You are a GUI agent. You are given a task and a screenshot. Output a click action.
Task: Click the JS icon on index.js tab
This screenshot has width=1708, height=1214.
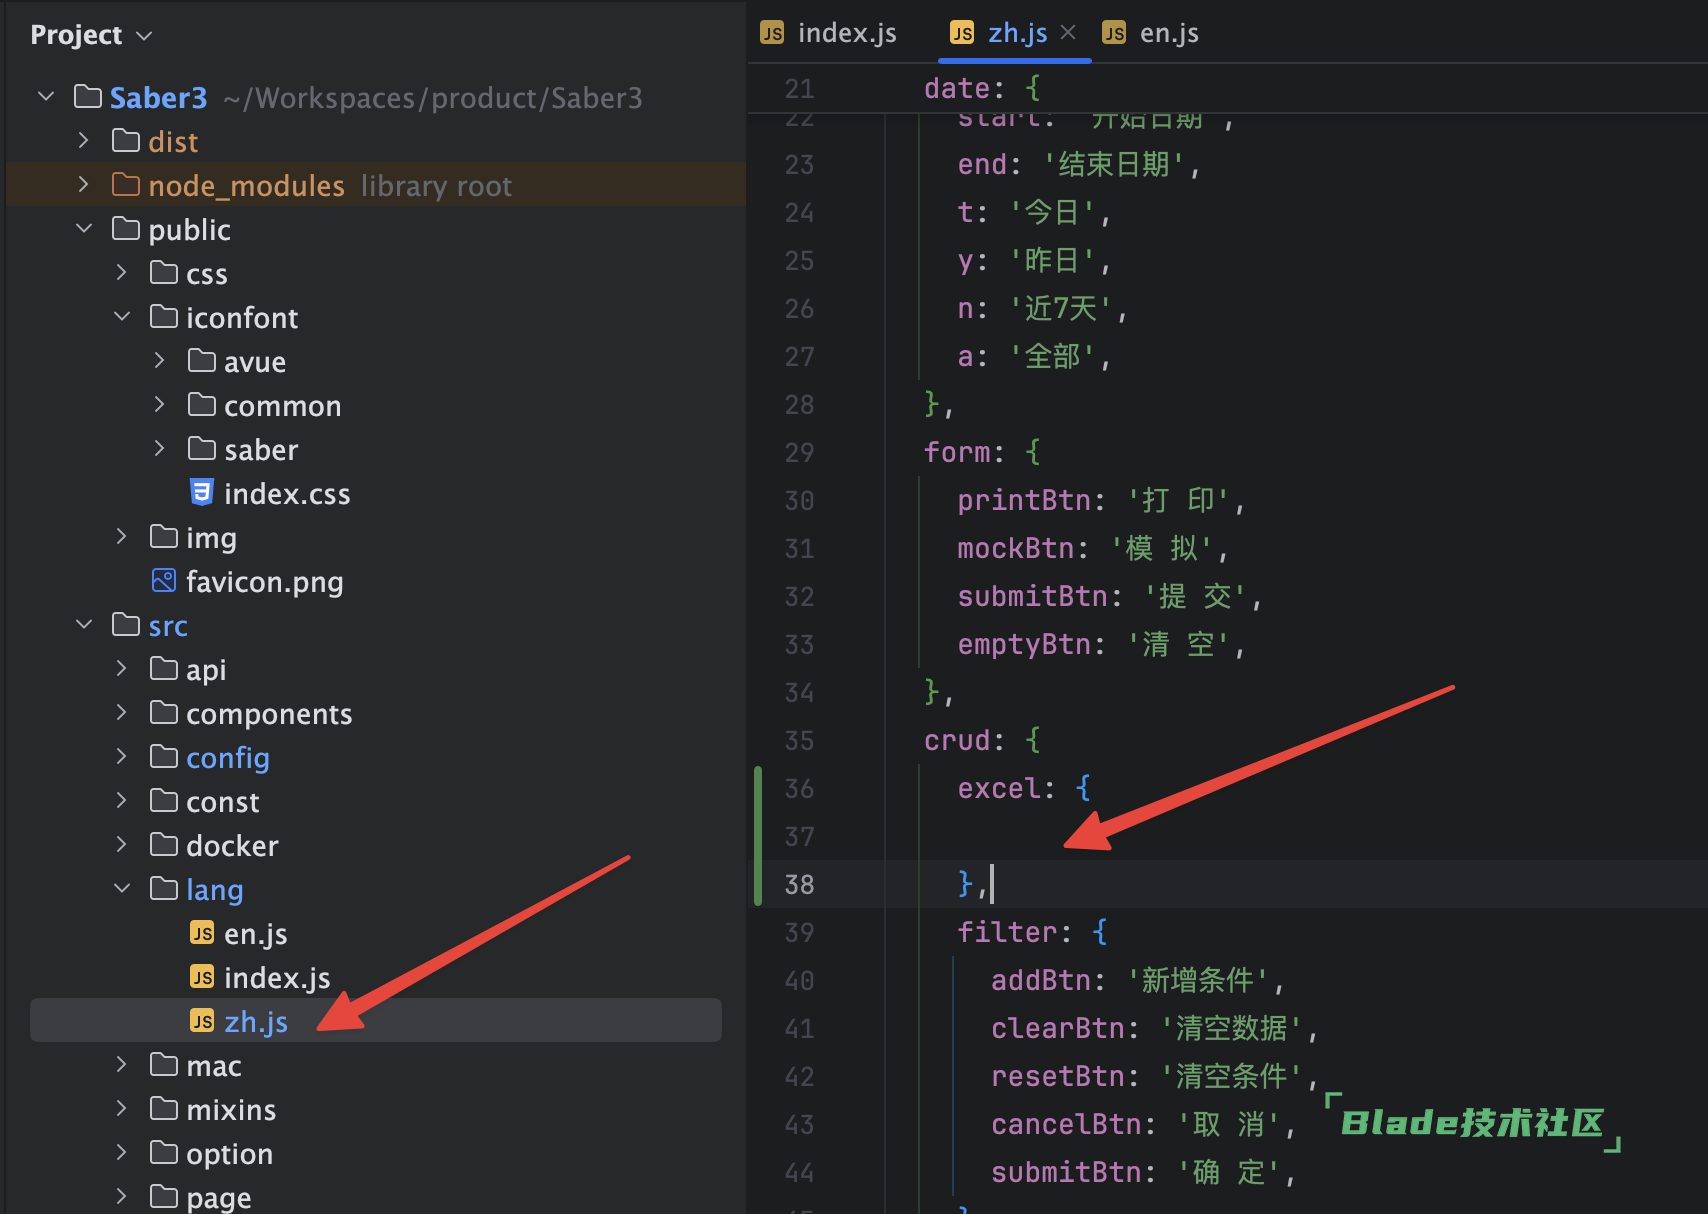(772, 33)
